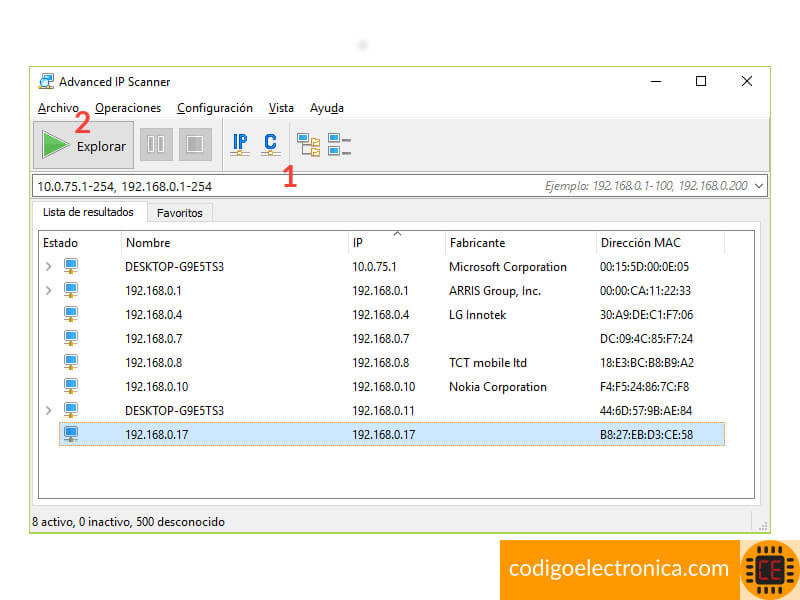800x600 pixels.
Task: Switch to the Lista de resultados tab
Action: 88,212
